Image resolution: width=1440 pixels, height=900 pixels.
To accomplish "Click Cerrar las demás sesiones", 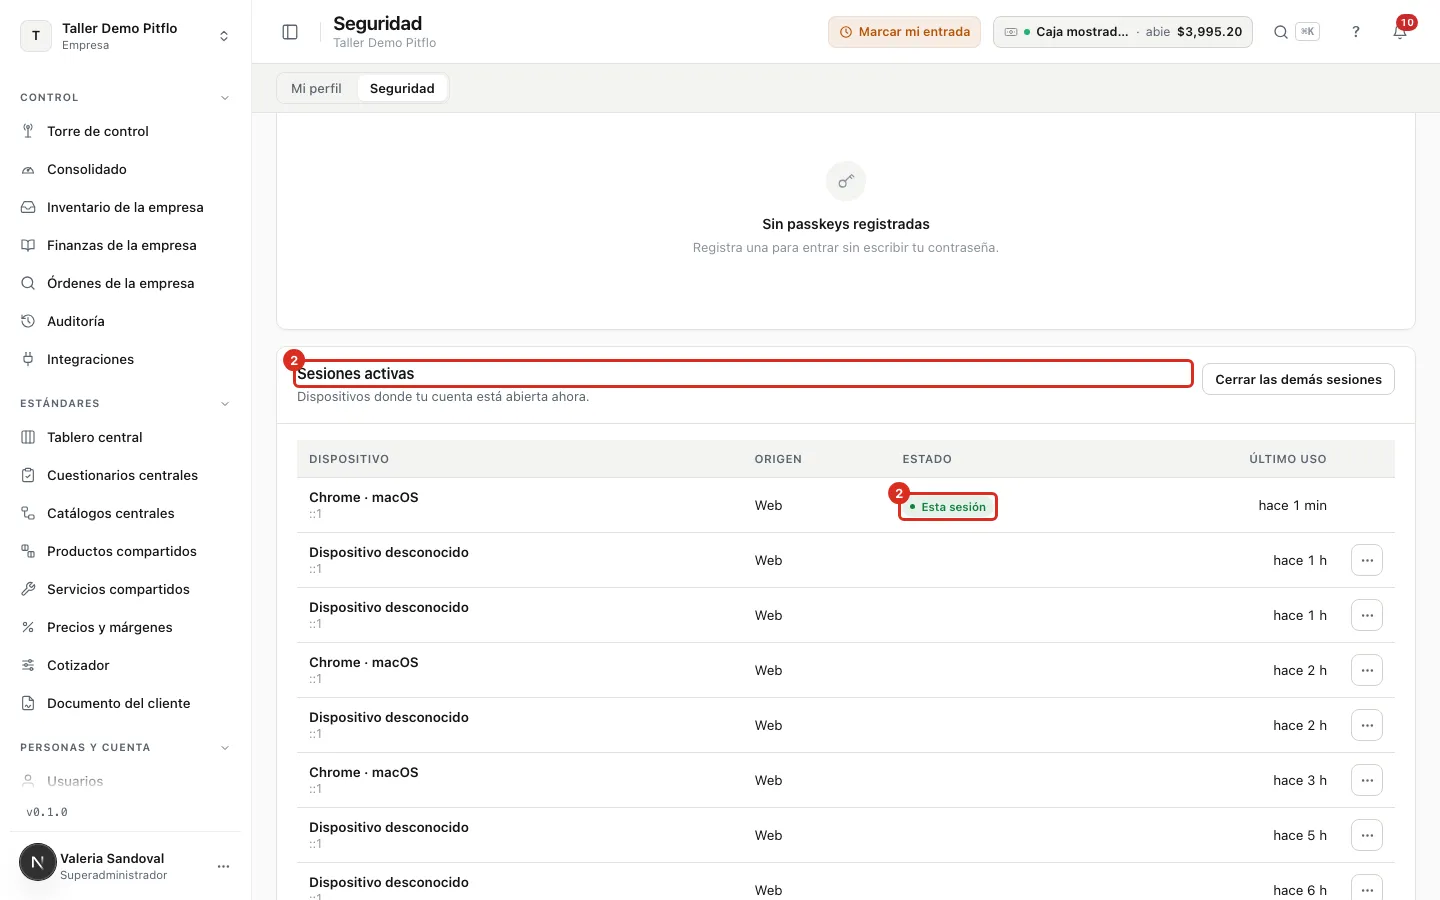I will pos(1298,379).
